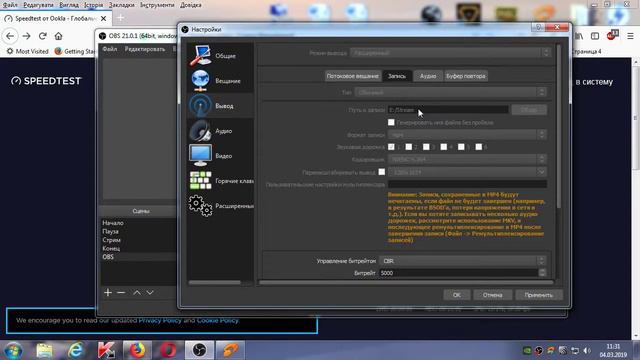This screenshot has width=640, height=360.
Task: Check audio track 4
Action: pos(444,147)
